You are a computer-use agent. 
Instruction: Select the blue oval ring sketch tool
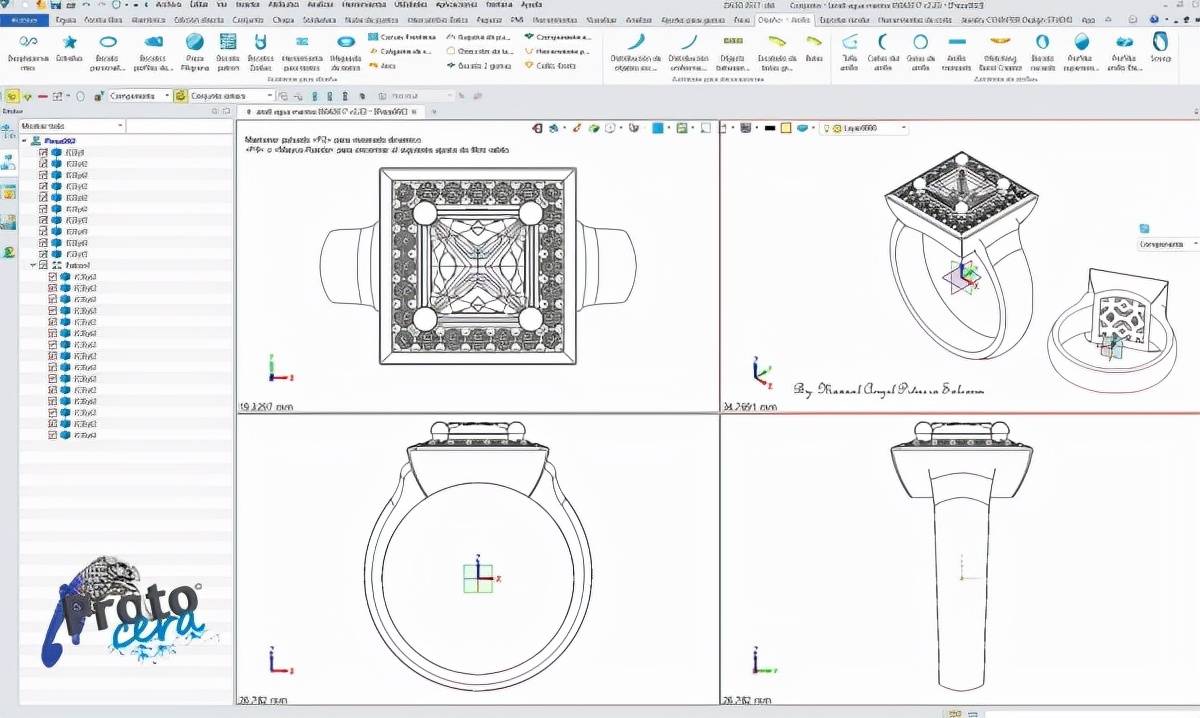pyautogui.click(x=108, y=42)
